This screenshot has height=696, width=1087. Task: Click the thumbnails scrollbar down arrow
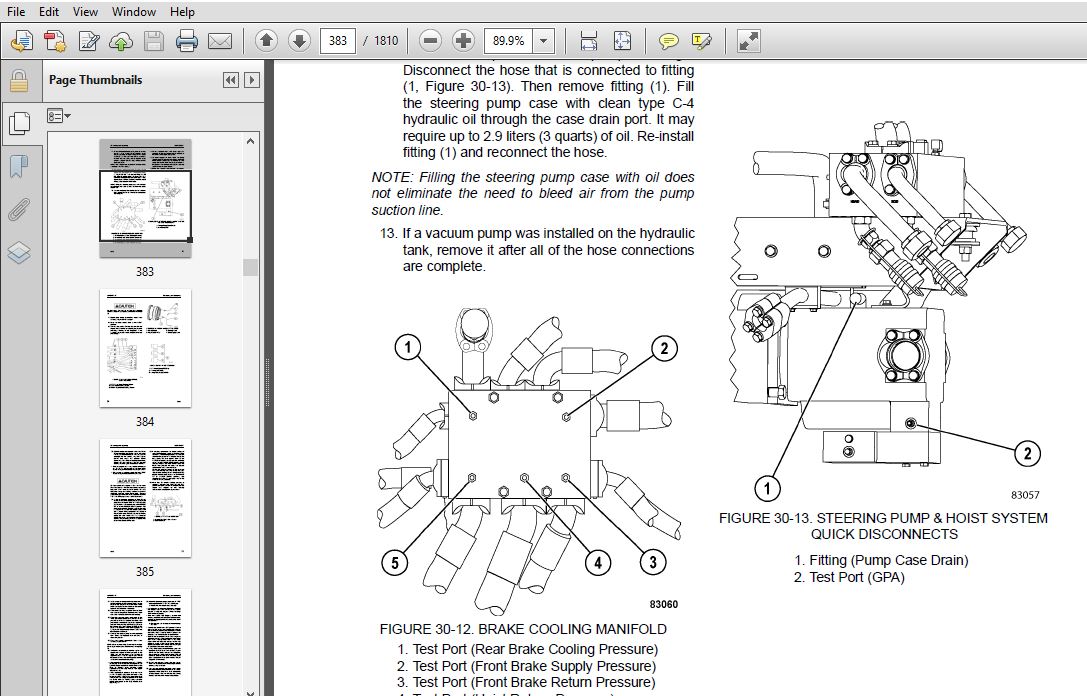250,692
